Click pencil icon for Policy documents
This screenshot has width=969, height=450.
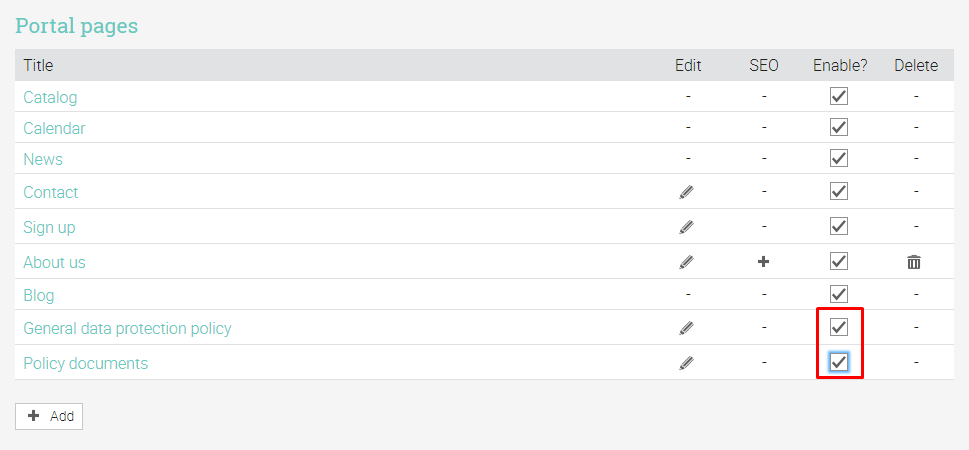[x=686, y=363]
